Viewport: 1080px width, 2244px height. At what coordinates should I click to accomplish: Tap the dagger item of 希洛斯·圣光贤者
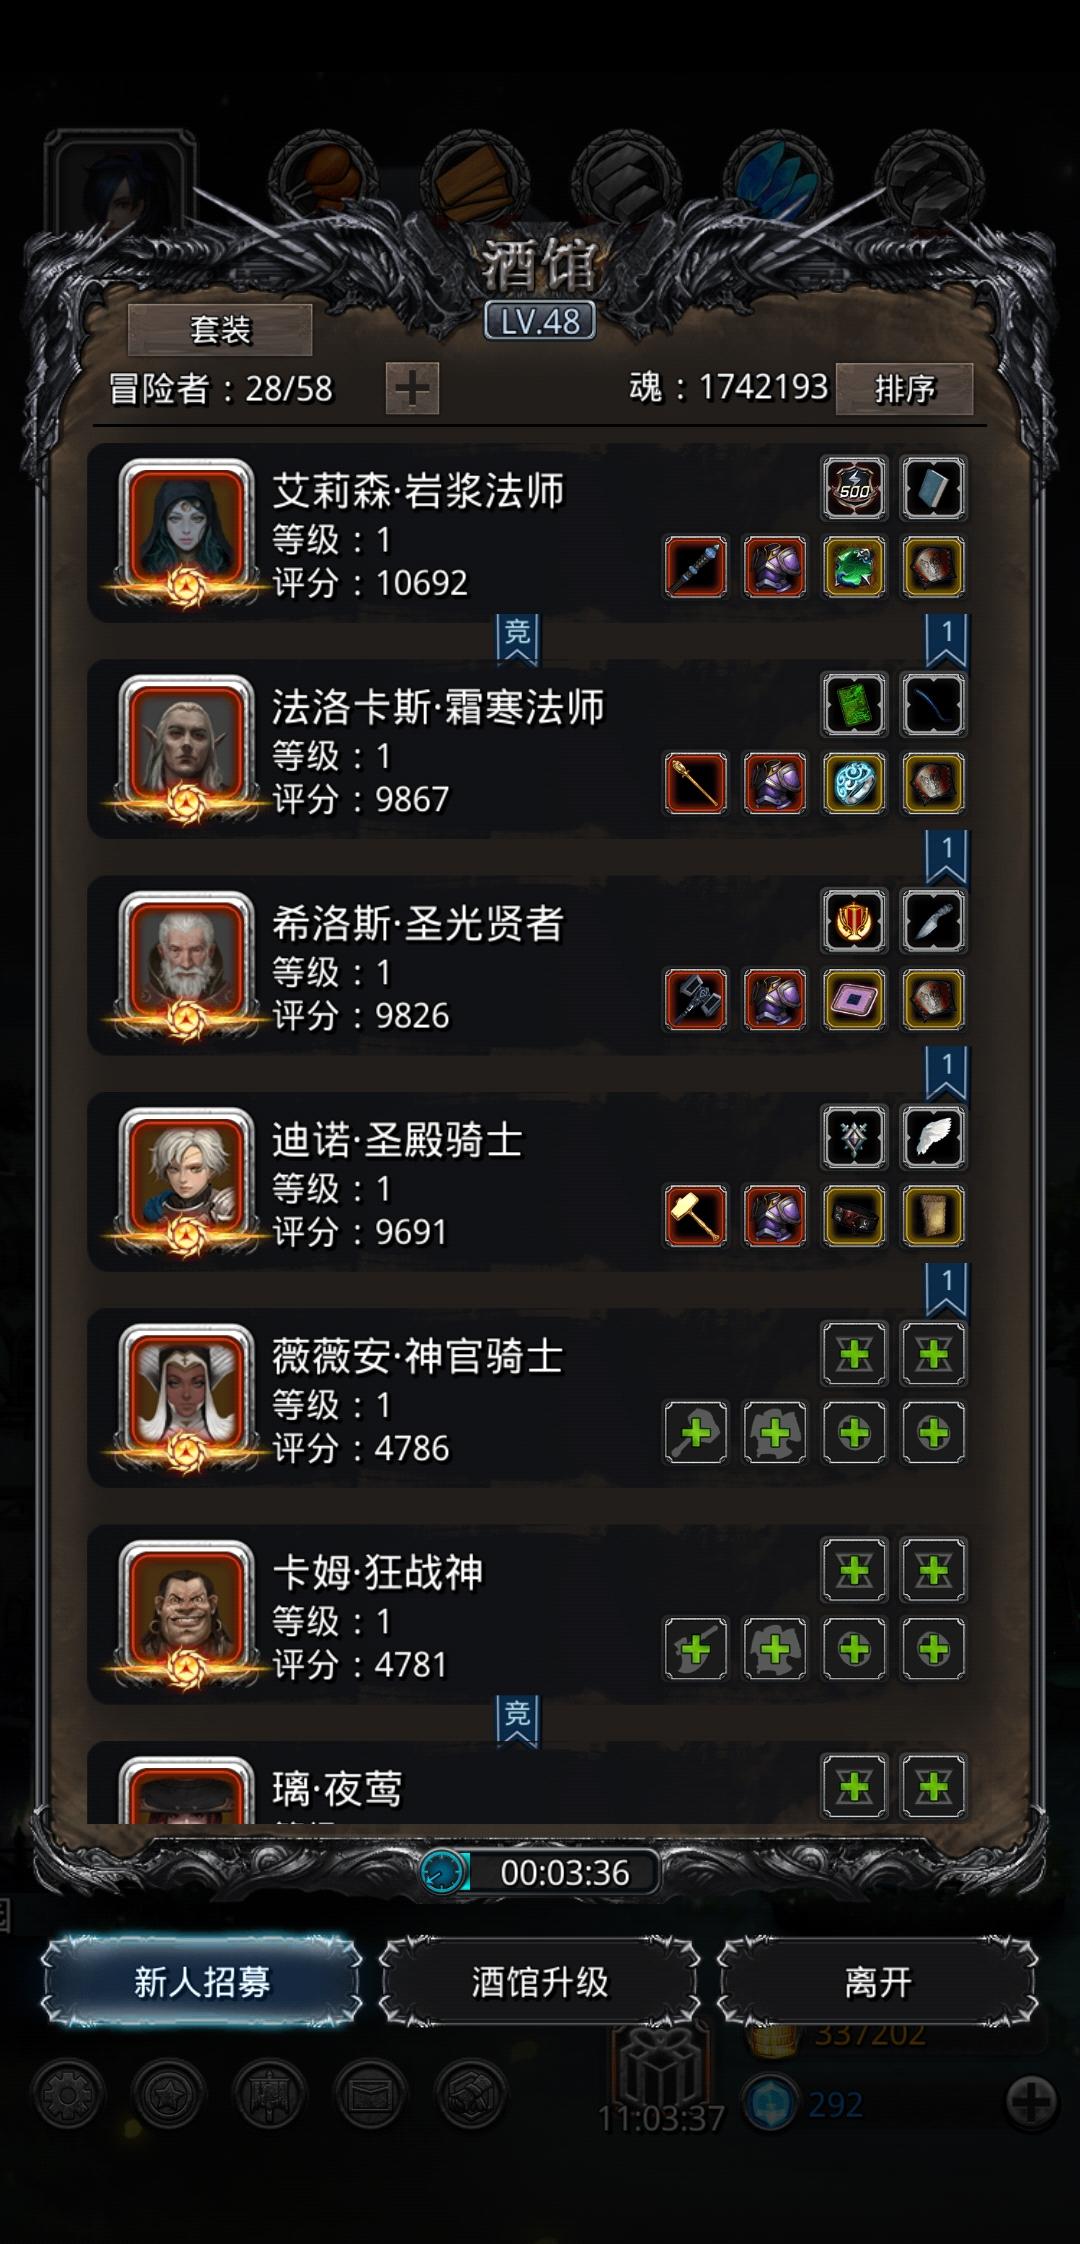coord(933,921)
